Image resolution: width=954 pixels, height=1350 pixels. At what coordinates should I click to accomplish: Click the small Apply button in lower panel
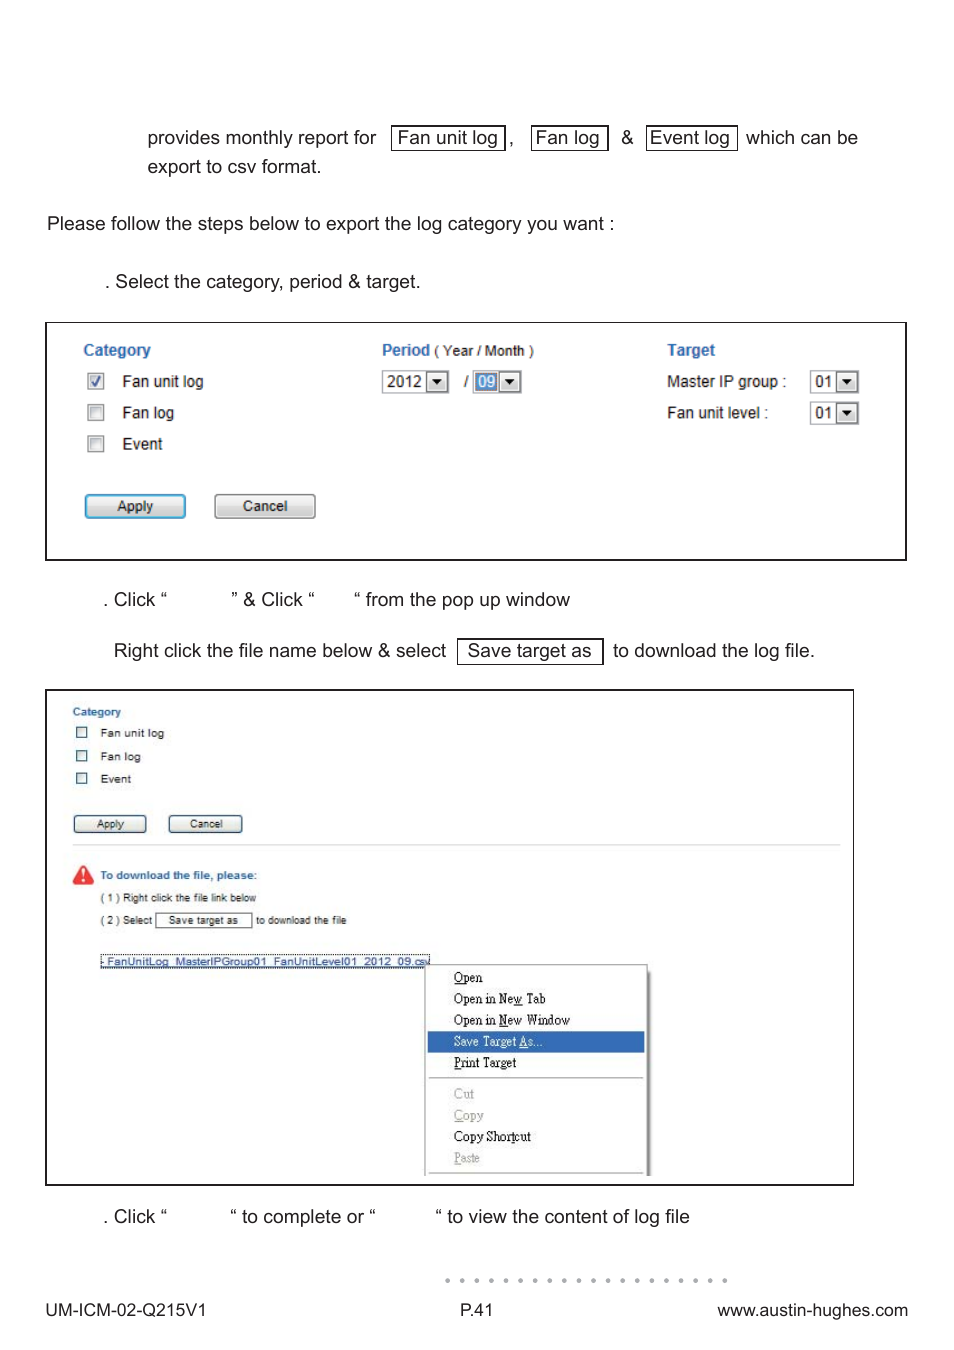coord(110,824)
